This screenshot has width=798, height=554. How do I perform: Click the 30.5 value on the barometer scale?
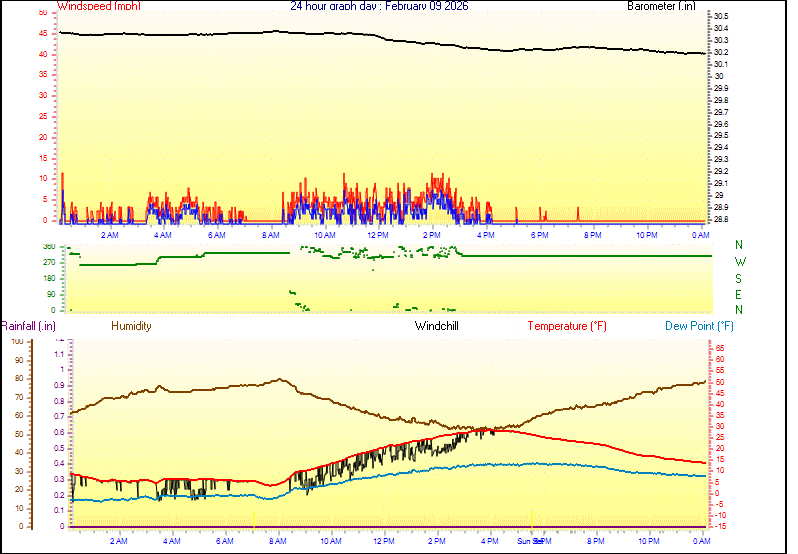coord(720,17)
